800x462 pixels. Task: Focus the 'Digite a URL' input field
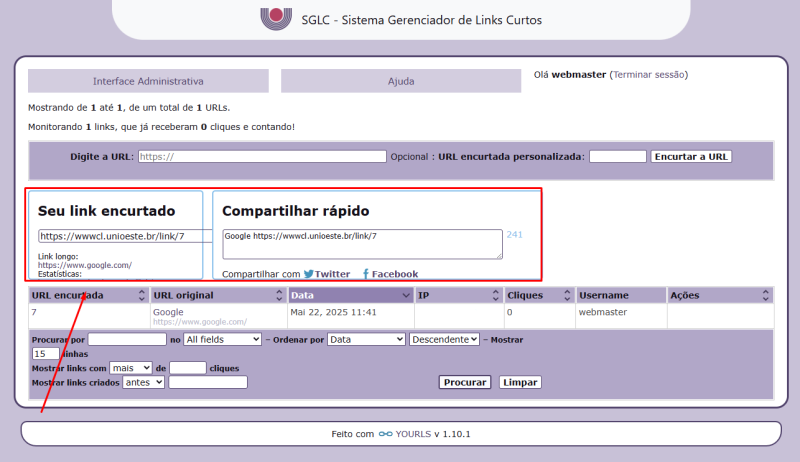(x=261, y=157)
